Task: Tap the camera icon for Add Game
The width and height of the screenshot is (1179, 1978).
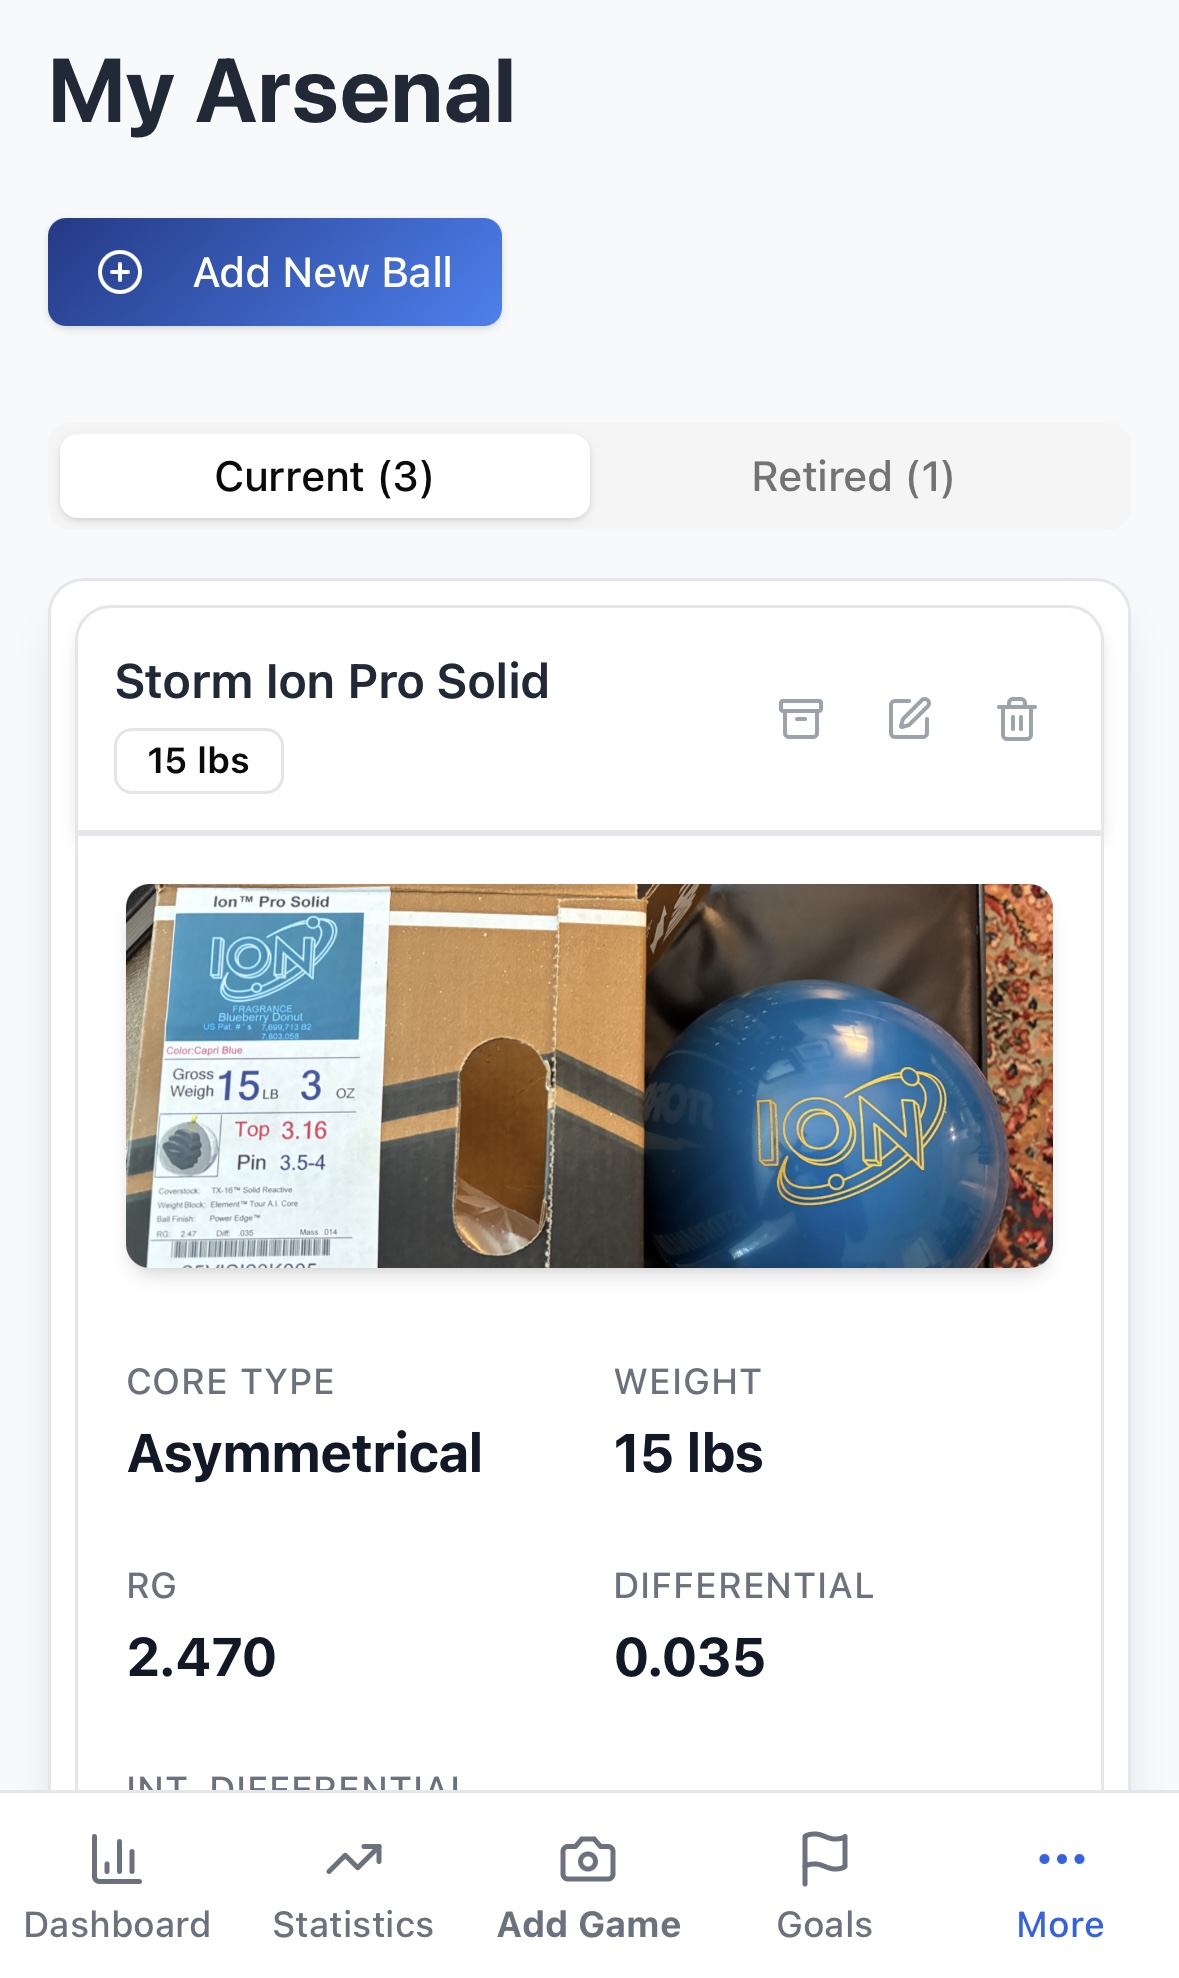Action: (x=588, y=1860)
